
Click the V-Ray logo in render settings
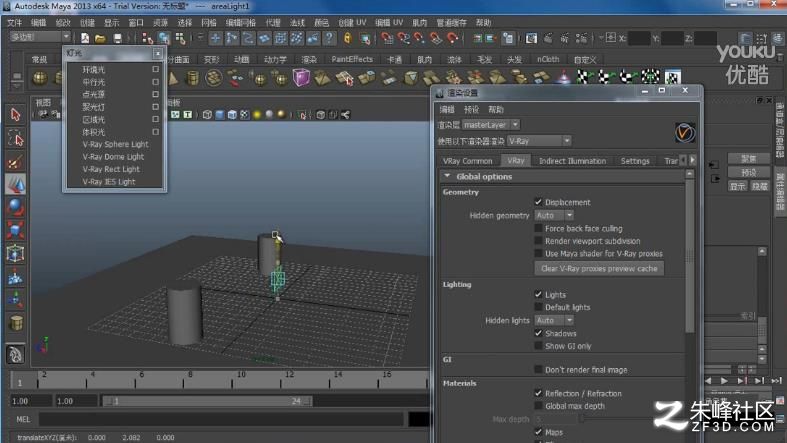point(685,133)
